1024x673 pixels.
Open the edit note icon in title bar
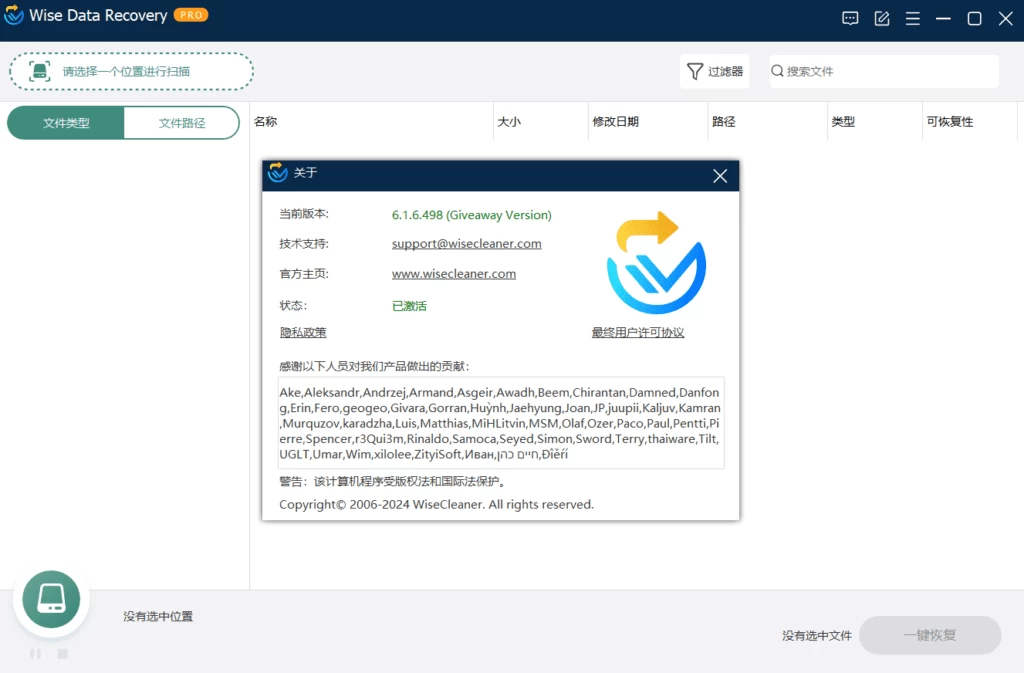click(x=881, y=18)
